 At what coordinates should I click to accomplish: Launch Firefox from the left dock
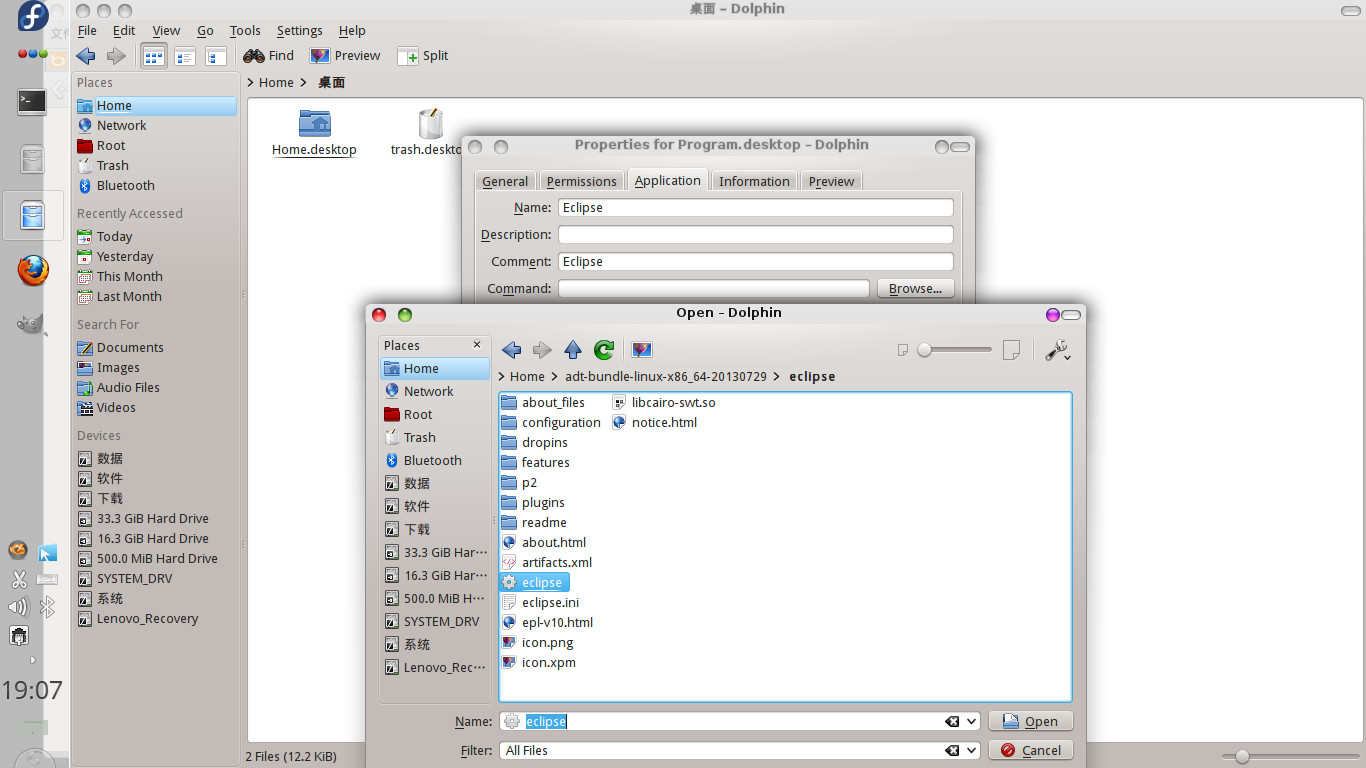tap(33, 270)
